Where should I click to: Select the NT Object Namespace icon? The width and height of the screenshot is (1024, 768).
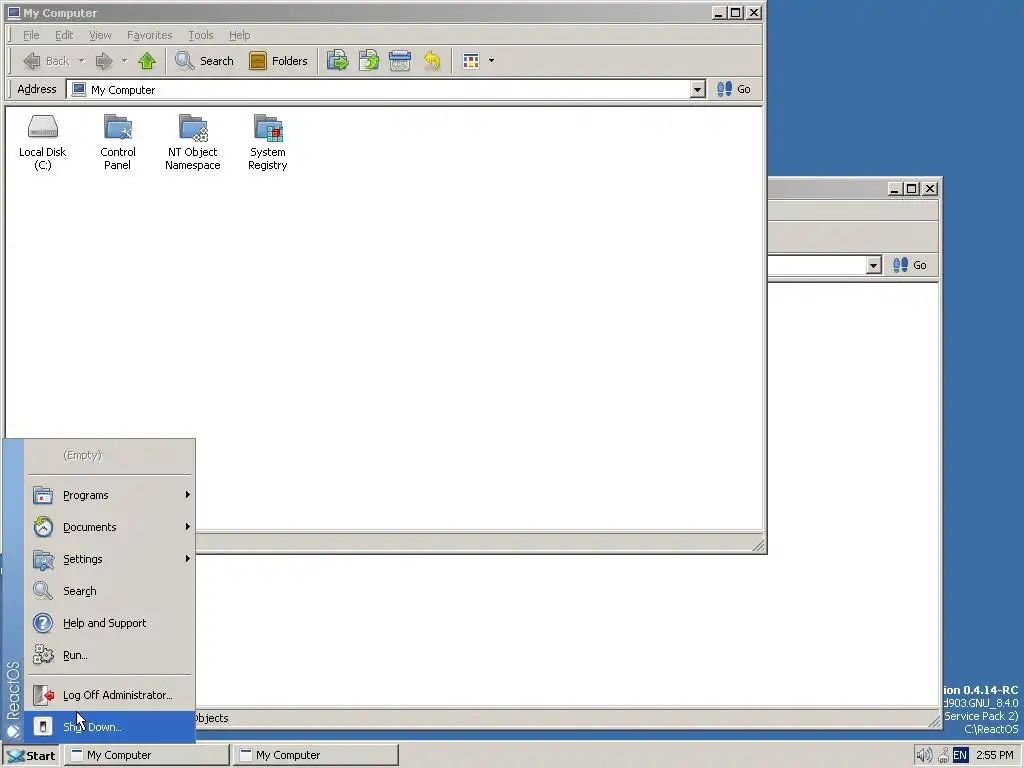tap(193, 142)
